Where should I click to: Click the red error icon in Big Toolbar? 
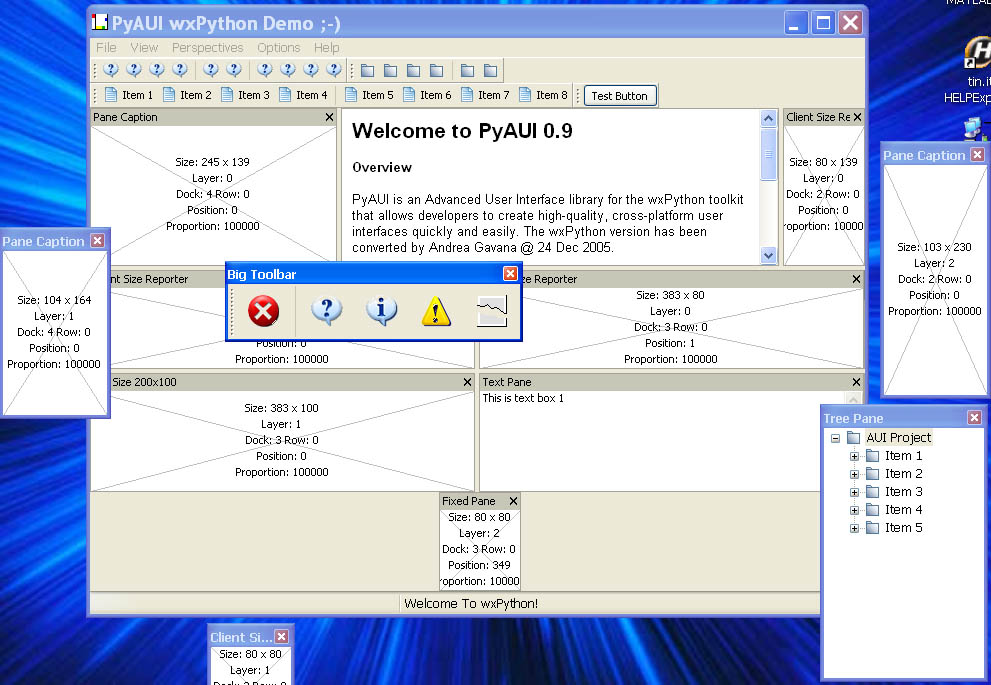click(x=263, y=311)
